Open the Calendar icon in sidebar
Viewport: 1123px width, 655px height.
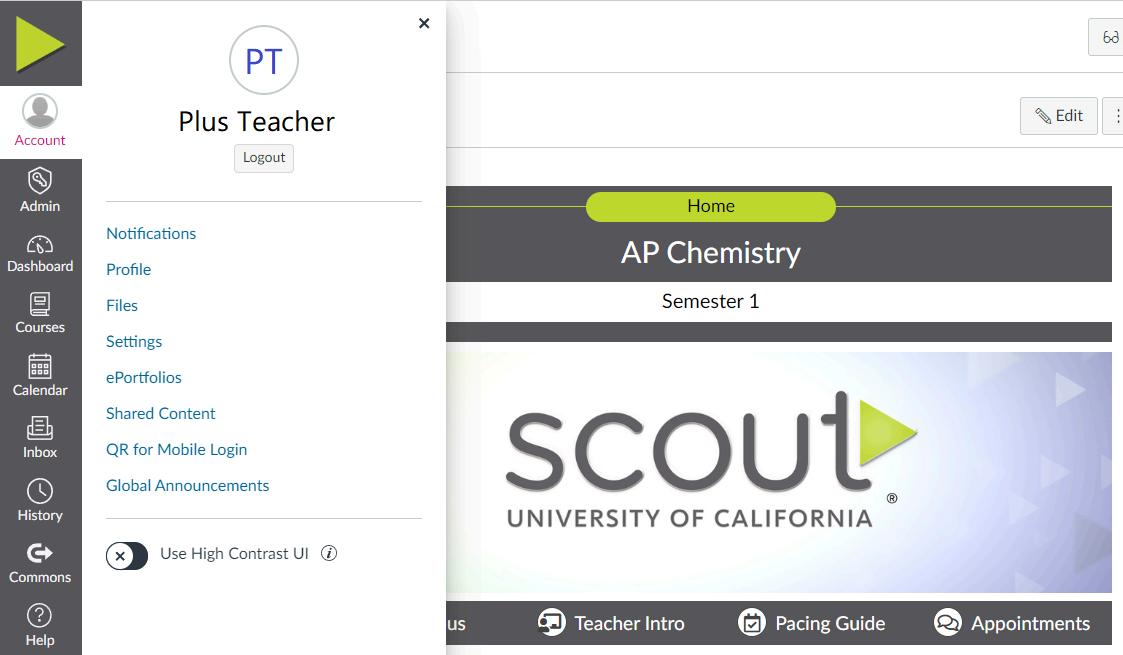click(40, 367)
